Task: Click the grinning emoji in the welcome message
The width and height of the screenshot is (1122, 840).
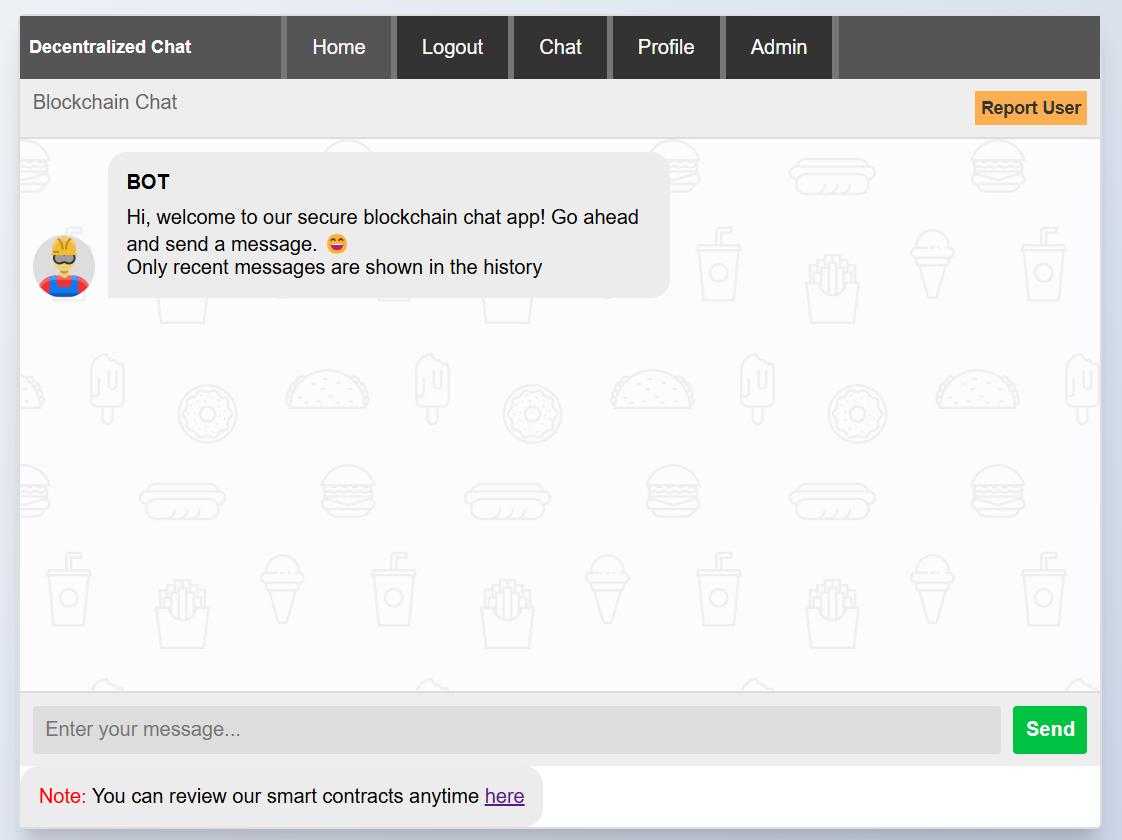Action: point(337,243)
